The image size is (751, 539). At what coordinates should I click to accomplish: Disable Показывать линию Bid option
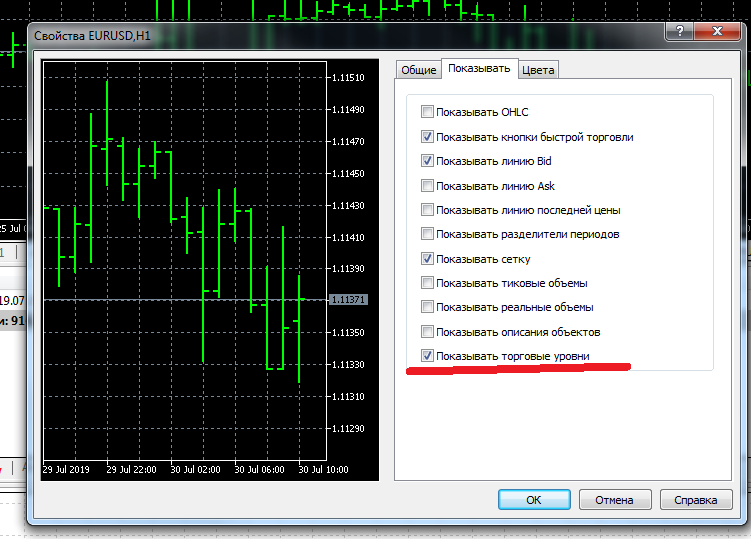[x=427, y=161]
